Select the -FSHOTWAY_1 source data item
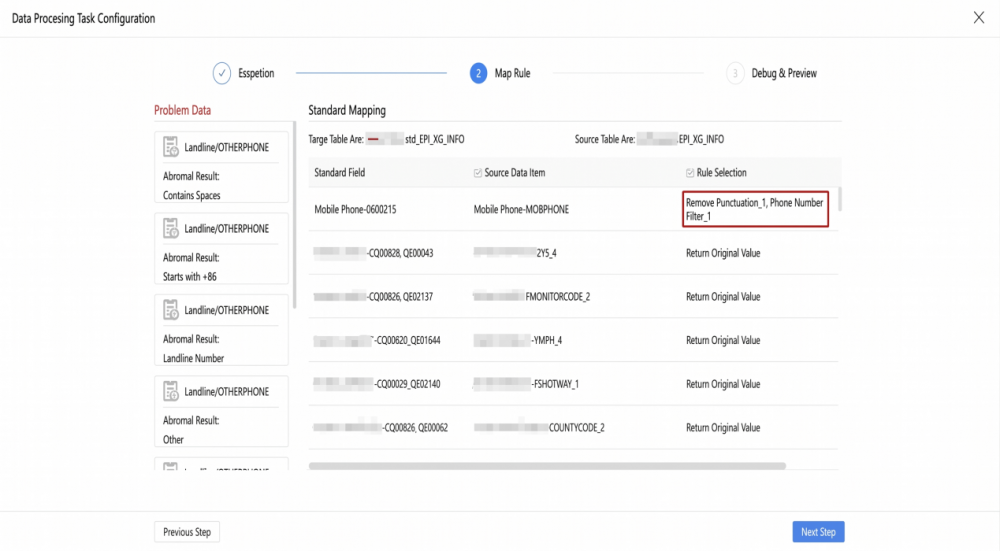1000x551 pixels. (x=526, y=384)
